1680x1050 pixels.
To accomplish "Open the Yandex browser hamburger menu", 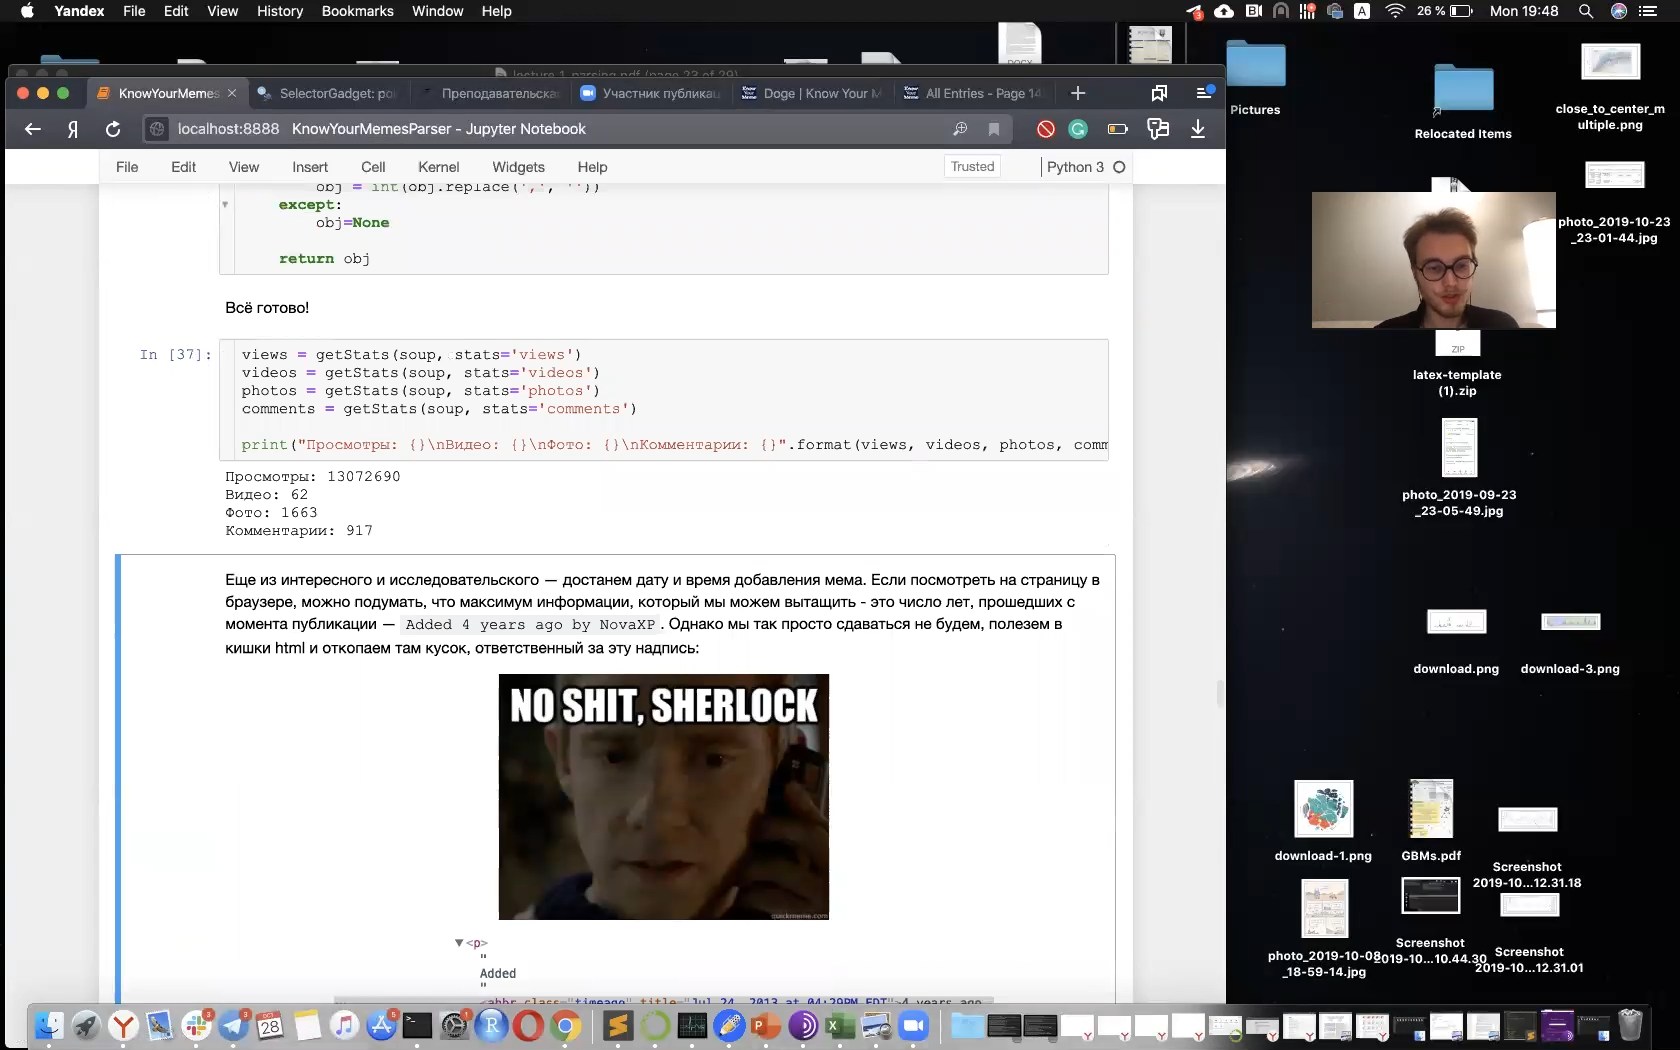I will [x=1205, y=93].
